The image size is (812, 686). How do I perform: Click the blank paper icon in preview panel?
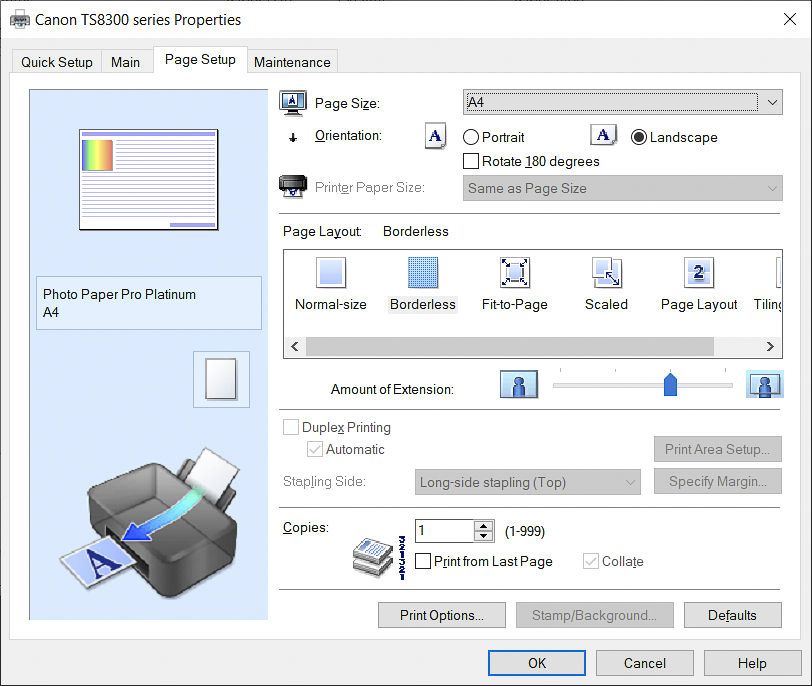[221, 379]
